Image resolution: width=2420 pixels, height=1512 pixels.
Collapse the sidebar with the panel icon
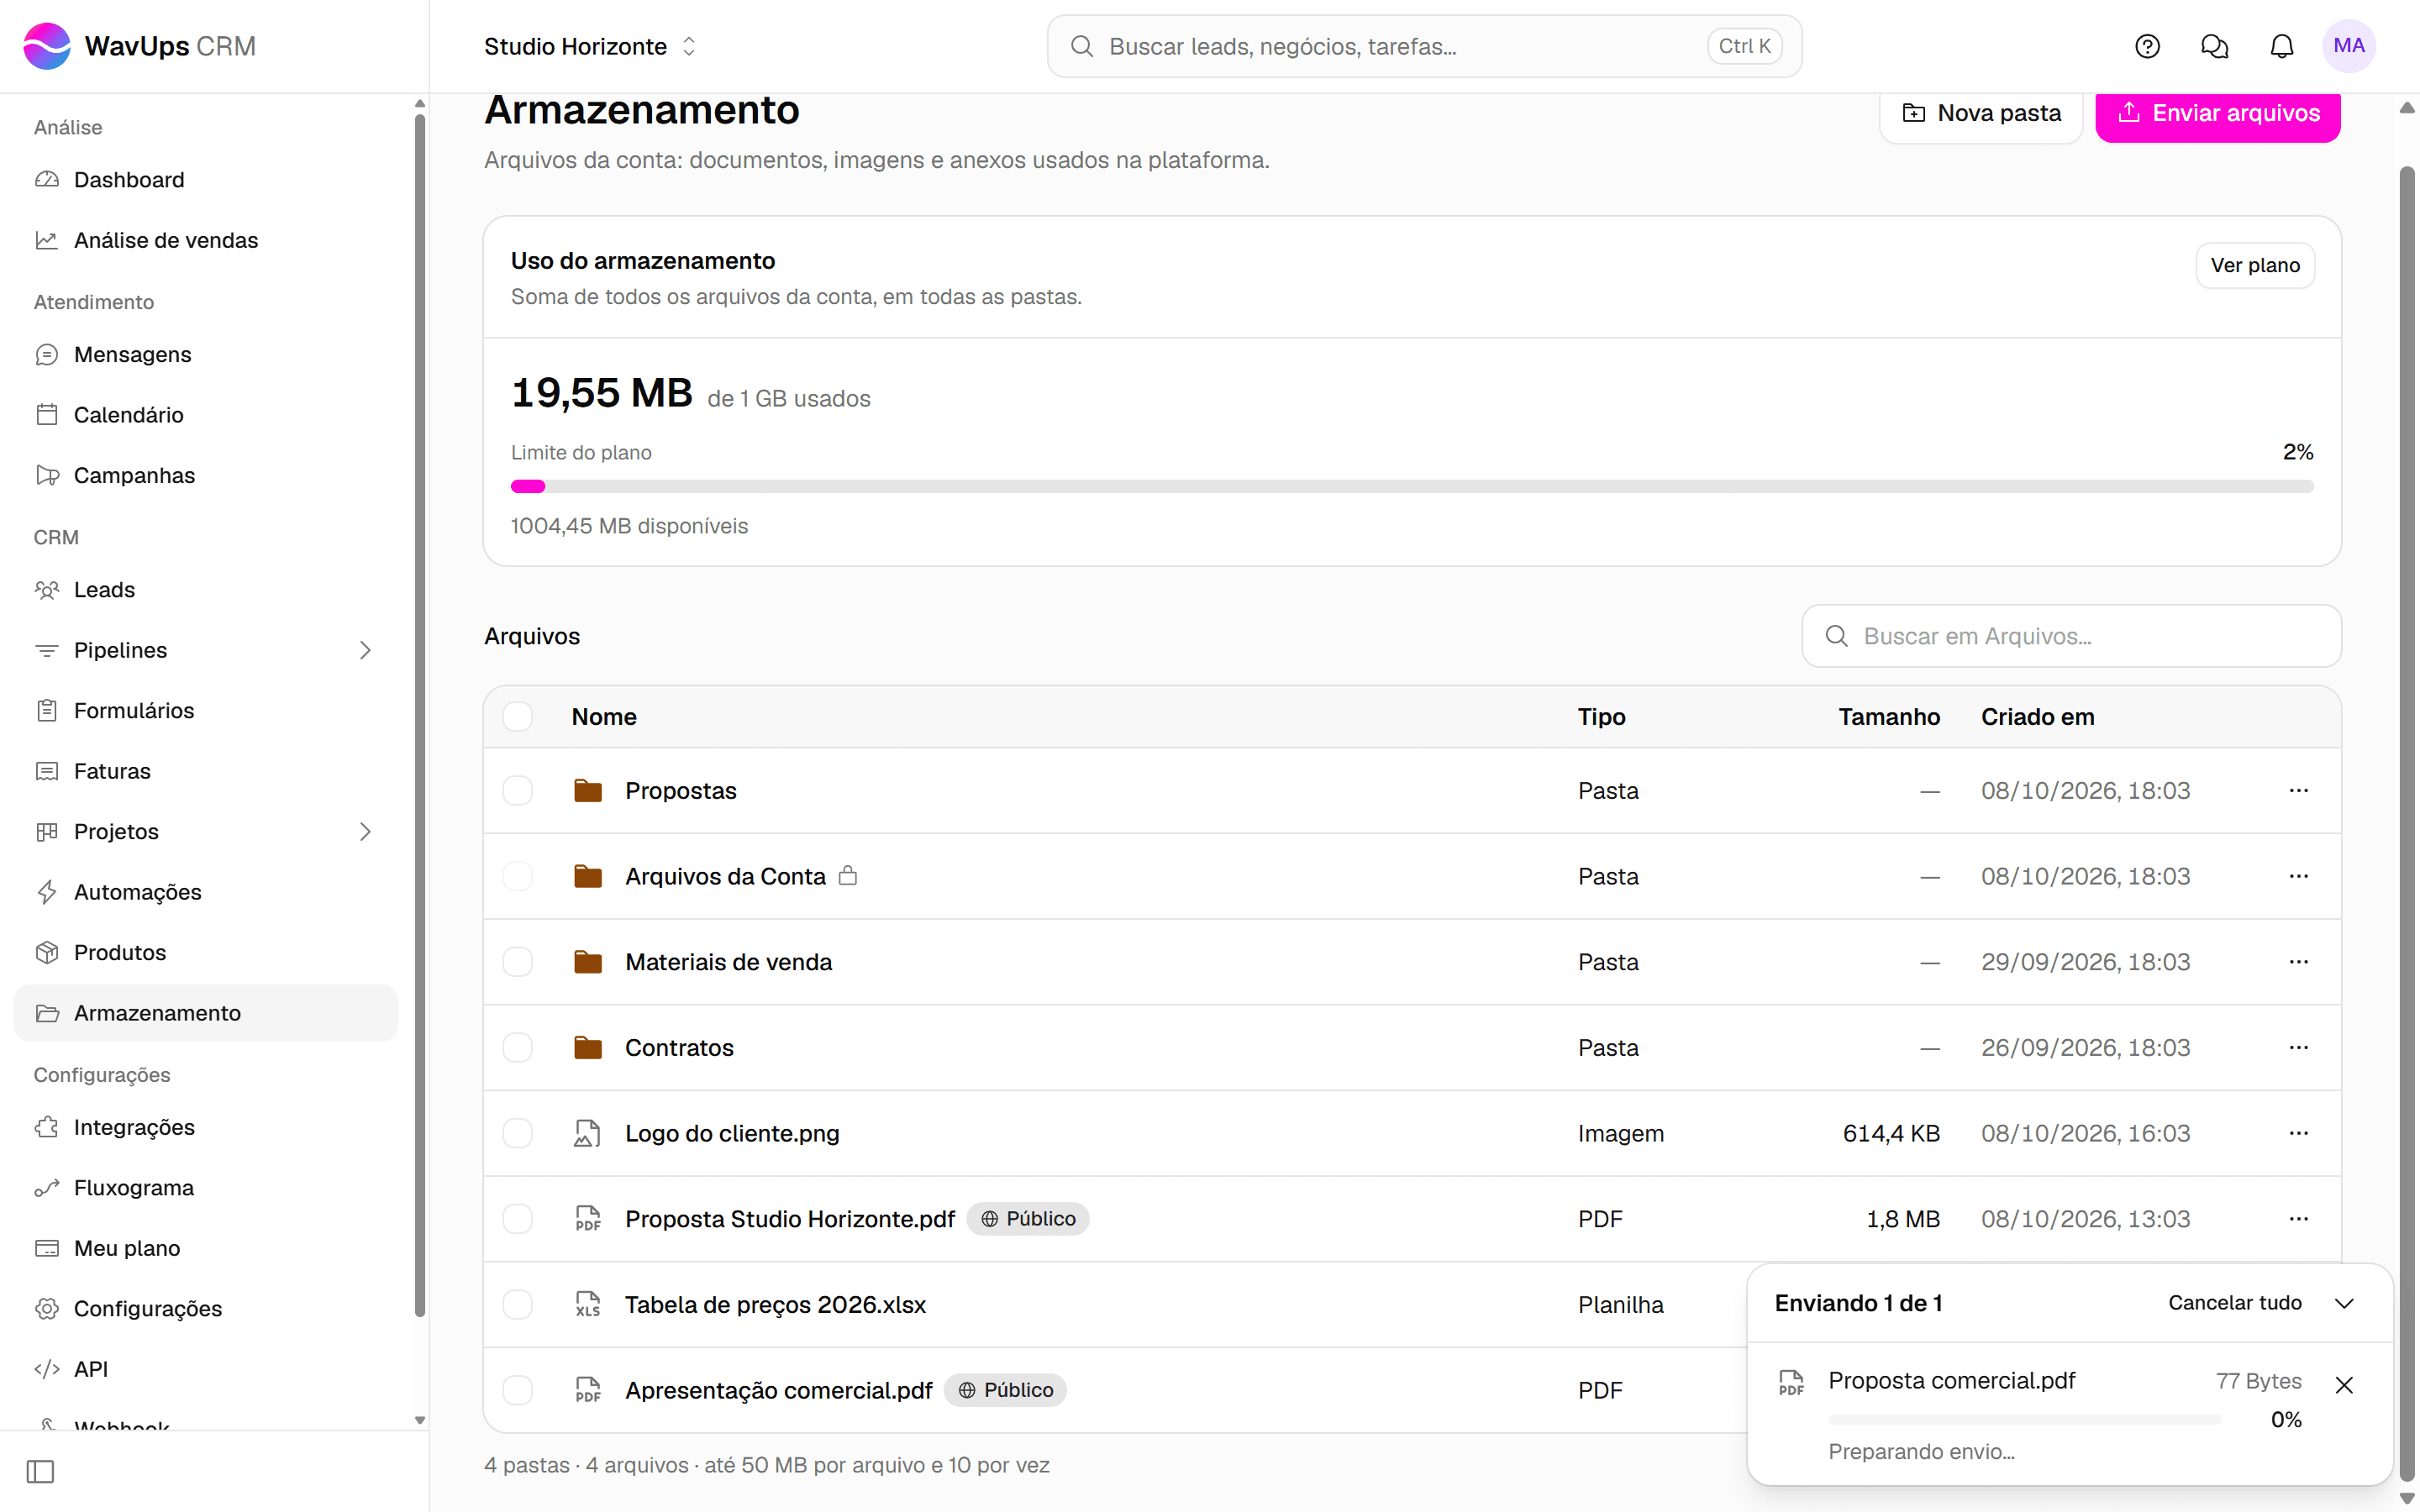click(x=40, y=1471)
